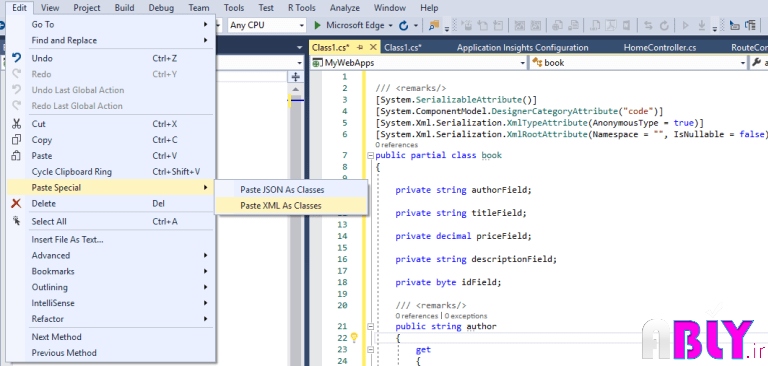Image resolution: width=768 pixels, height=366 pixels.
Task: Click the Find in Files toolbar icon
Action: tap(433, 25)
